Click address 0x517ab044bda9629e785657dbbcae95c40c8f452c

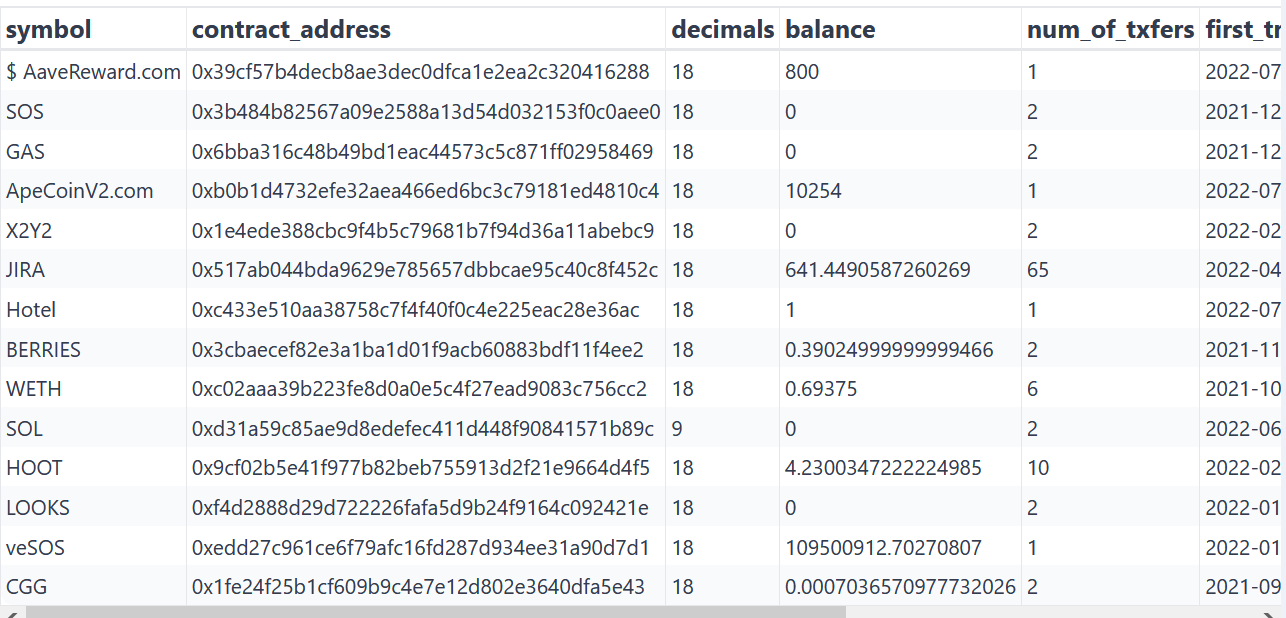[425, 270]
